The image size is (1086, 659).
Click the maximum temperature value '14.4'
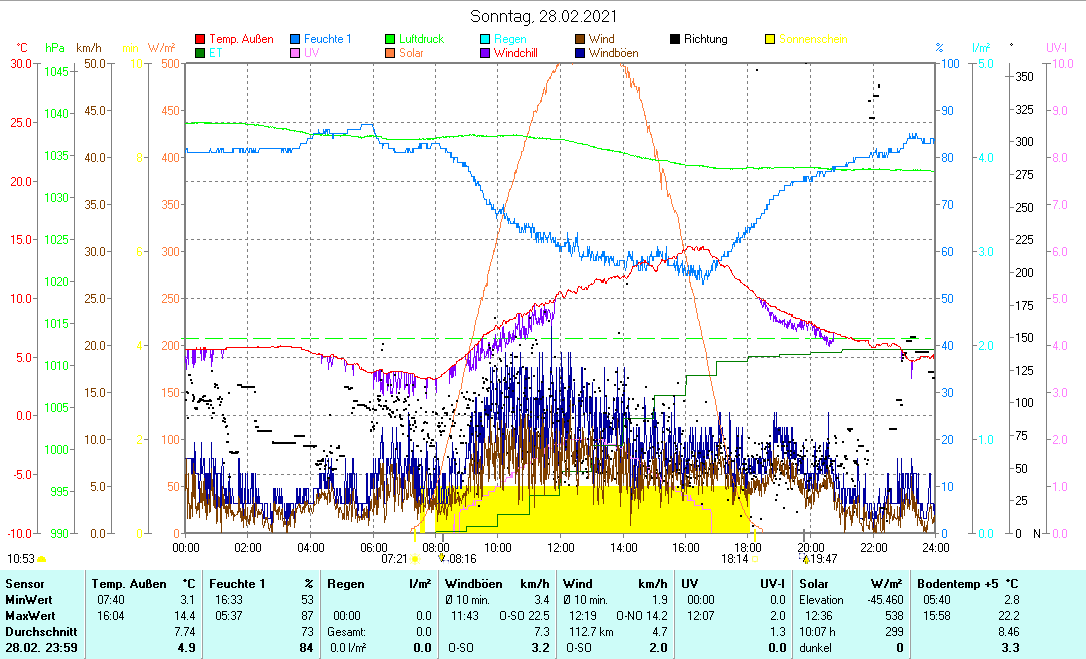pos(185,616)
